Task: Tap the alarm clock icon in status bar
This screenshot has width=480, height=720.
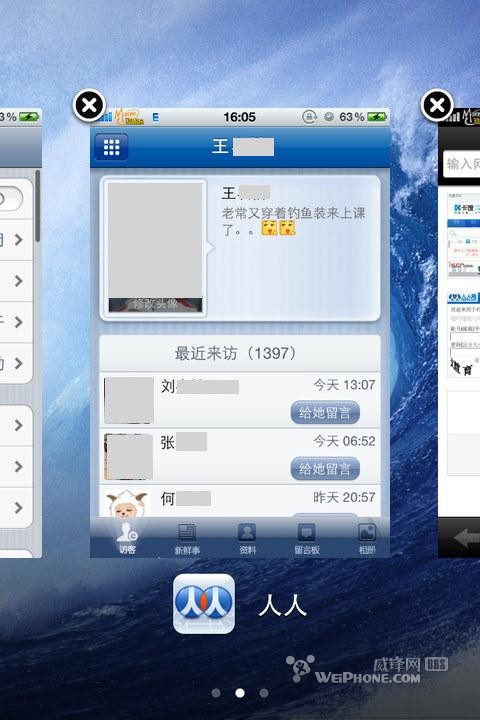Action: tap(329, 117)
